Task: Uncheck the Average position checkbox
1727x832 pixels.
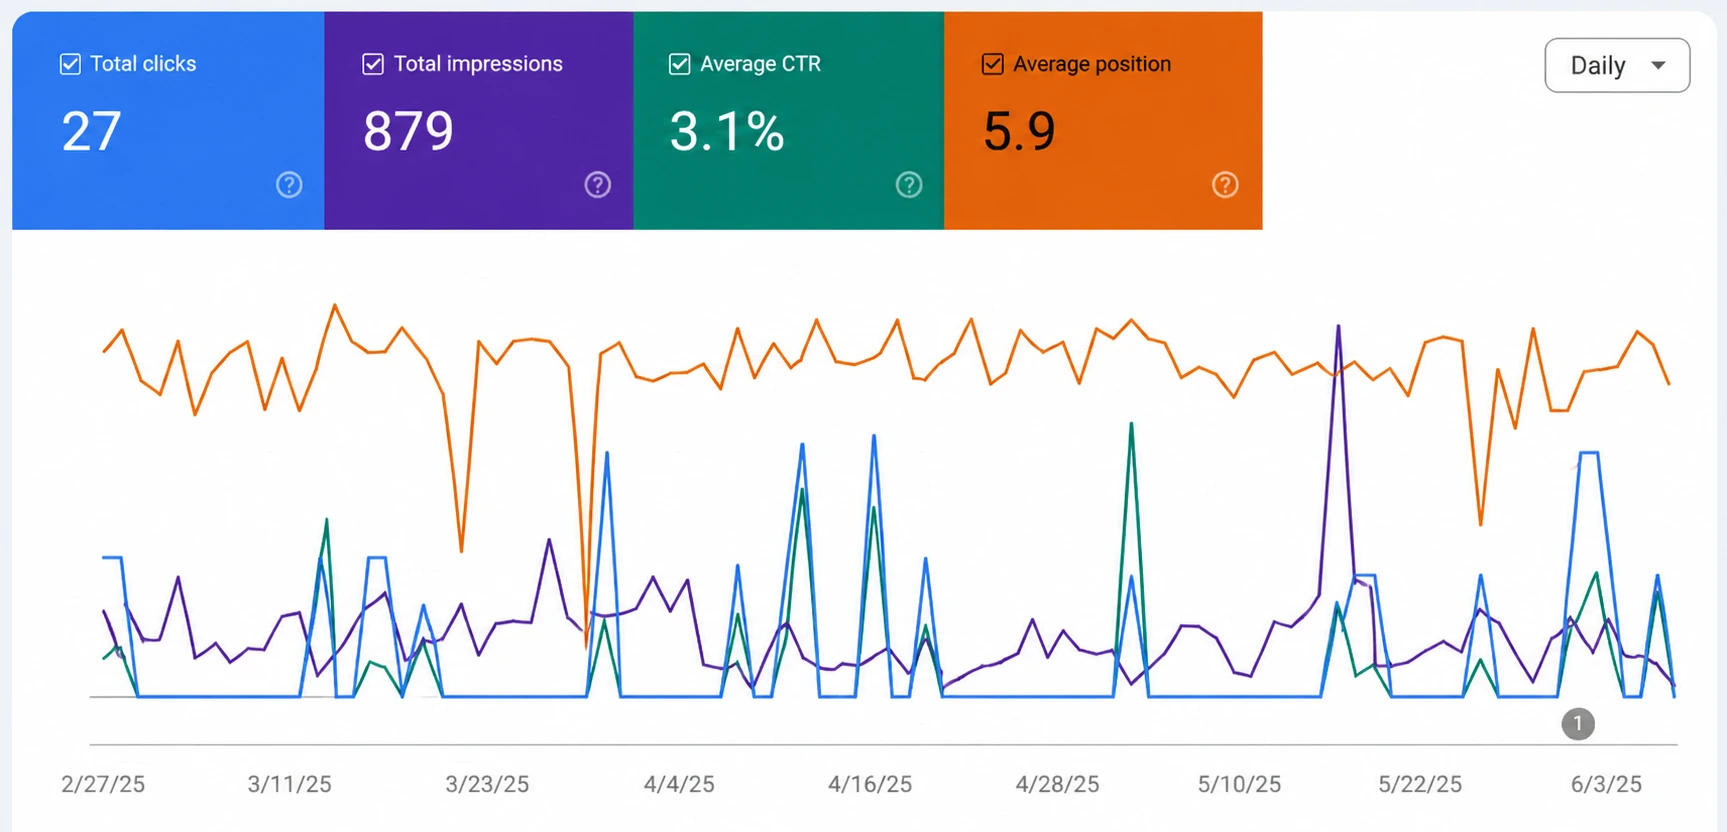Action: tap(992, 64)
